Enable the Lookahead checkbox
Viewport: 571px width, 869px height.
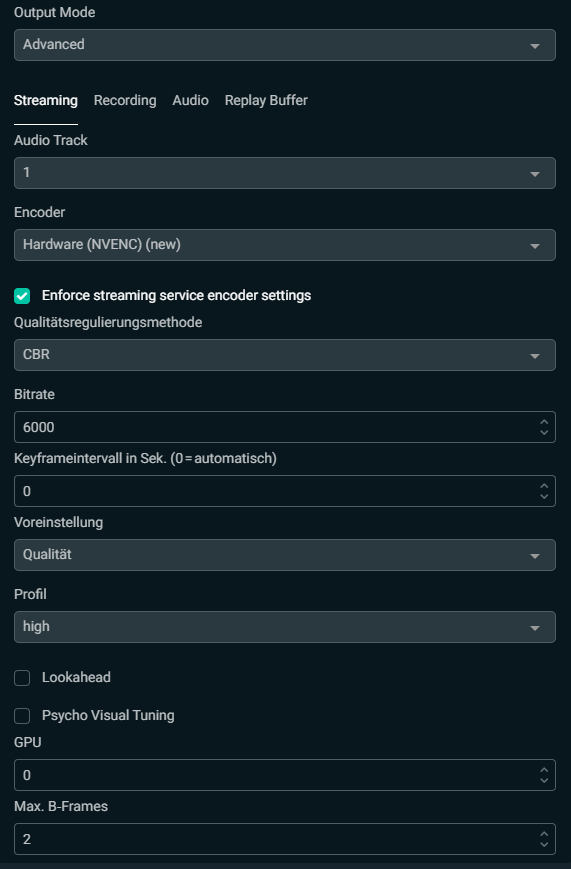22,678
